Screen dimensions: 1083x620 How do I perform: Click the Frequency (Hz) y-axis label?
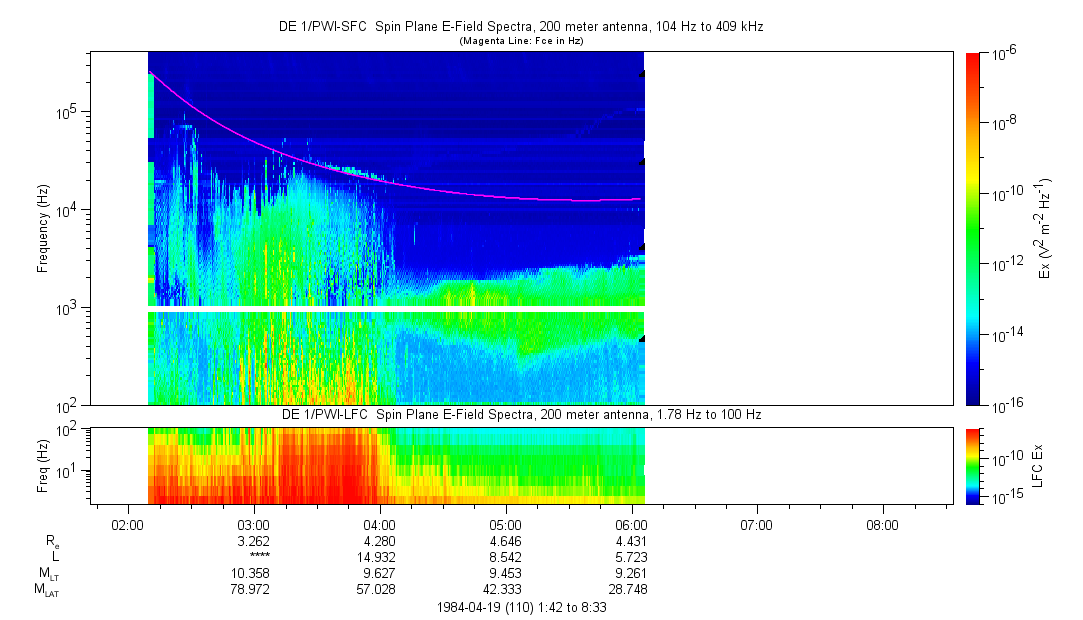pyautogui.click(x=43, y=228)
